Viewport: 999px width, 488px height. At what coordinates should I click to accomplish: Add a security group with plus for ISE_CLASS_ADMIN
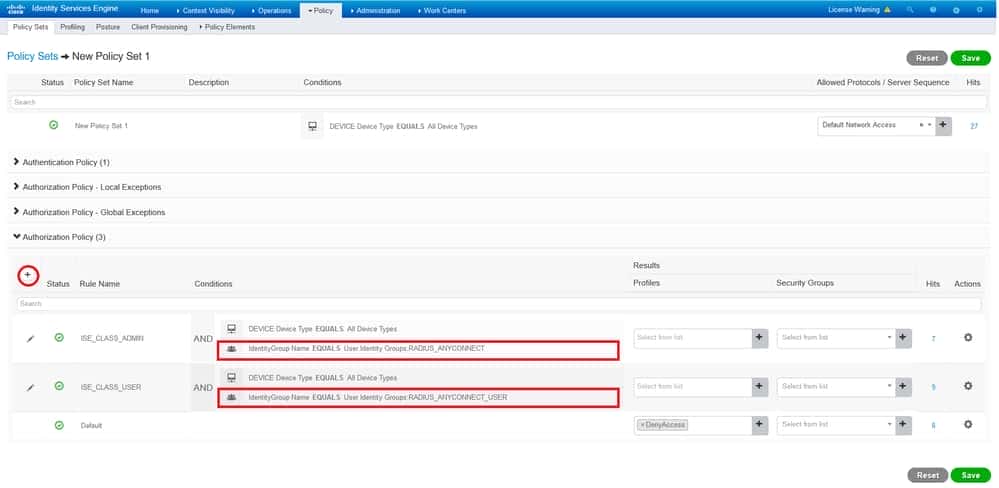(903, 338)
